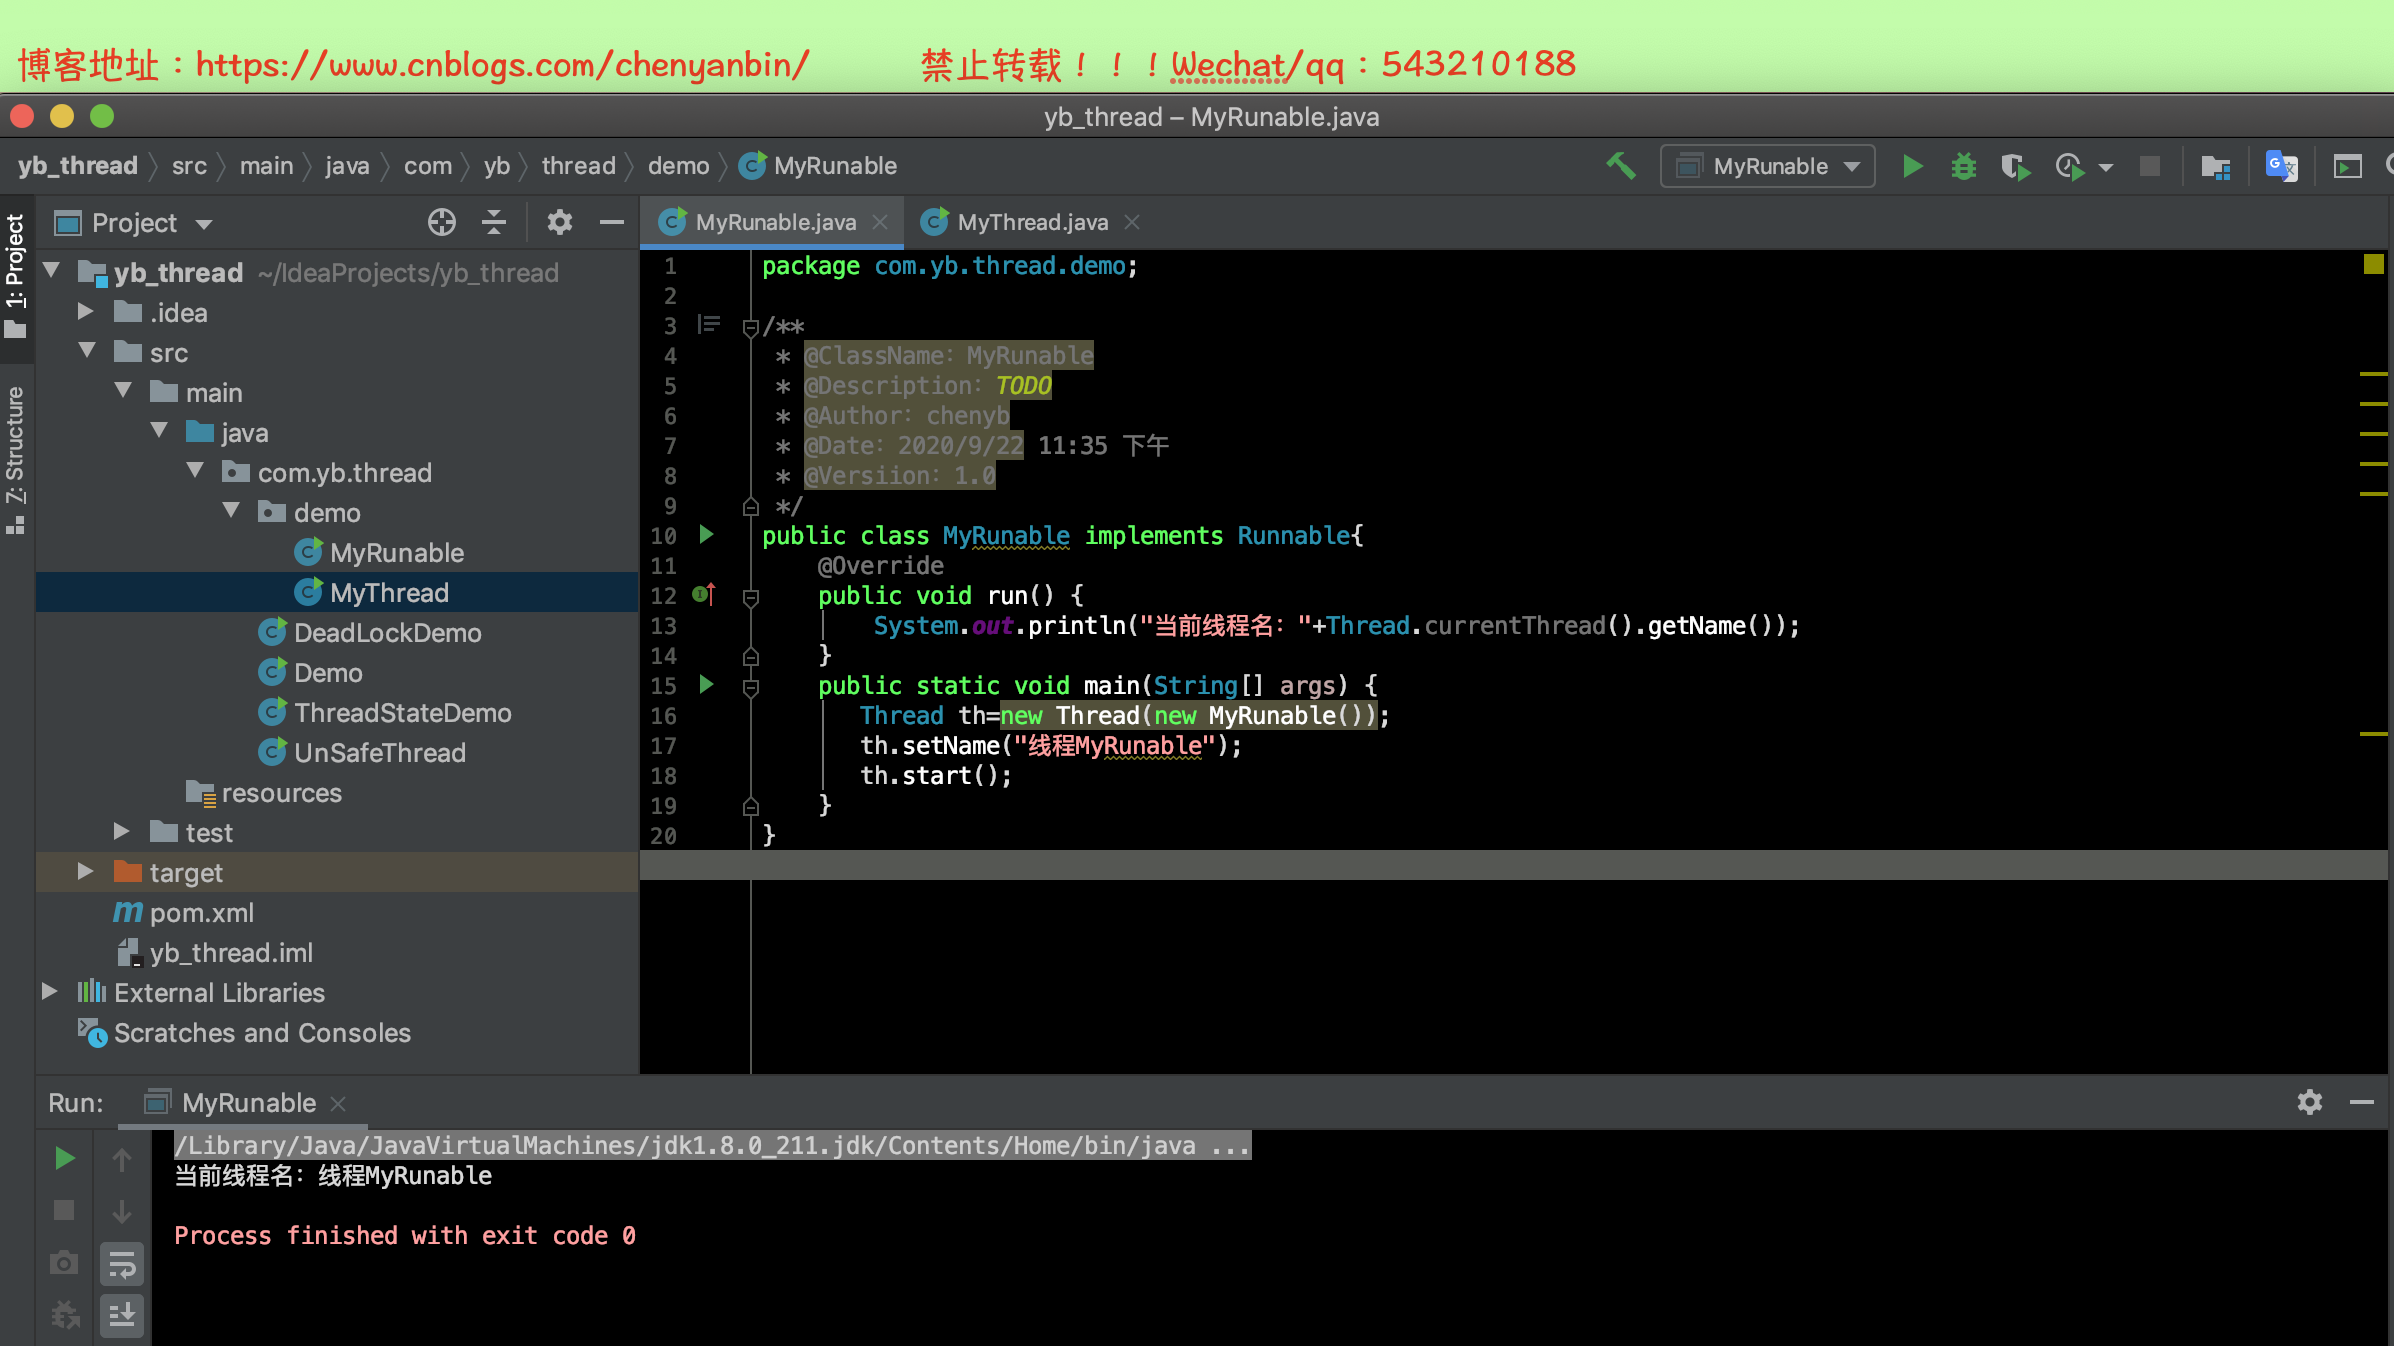Viewport: 2394px width, 1346px height.
Task: Collapse all in Project panel
Action: tap(494, 222)
